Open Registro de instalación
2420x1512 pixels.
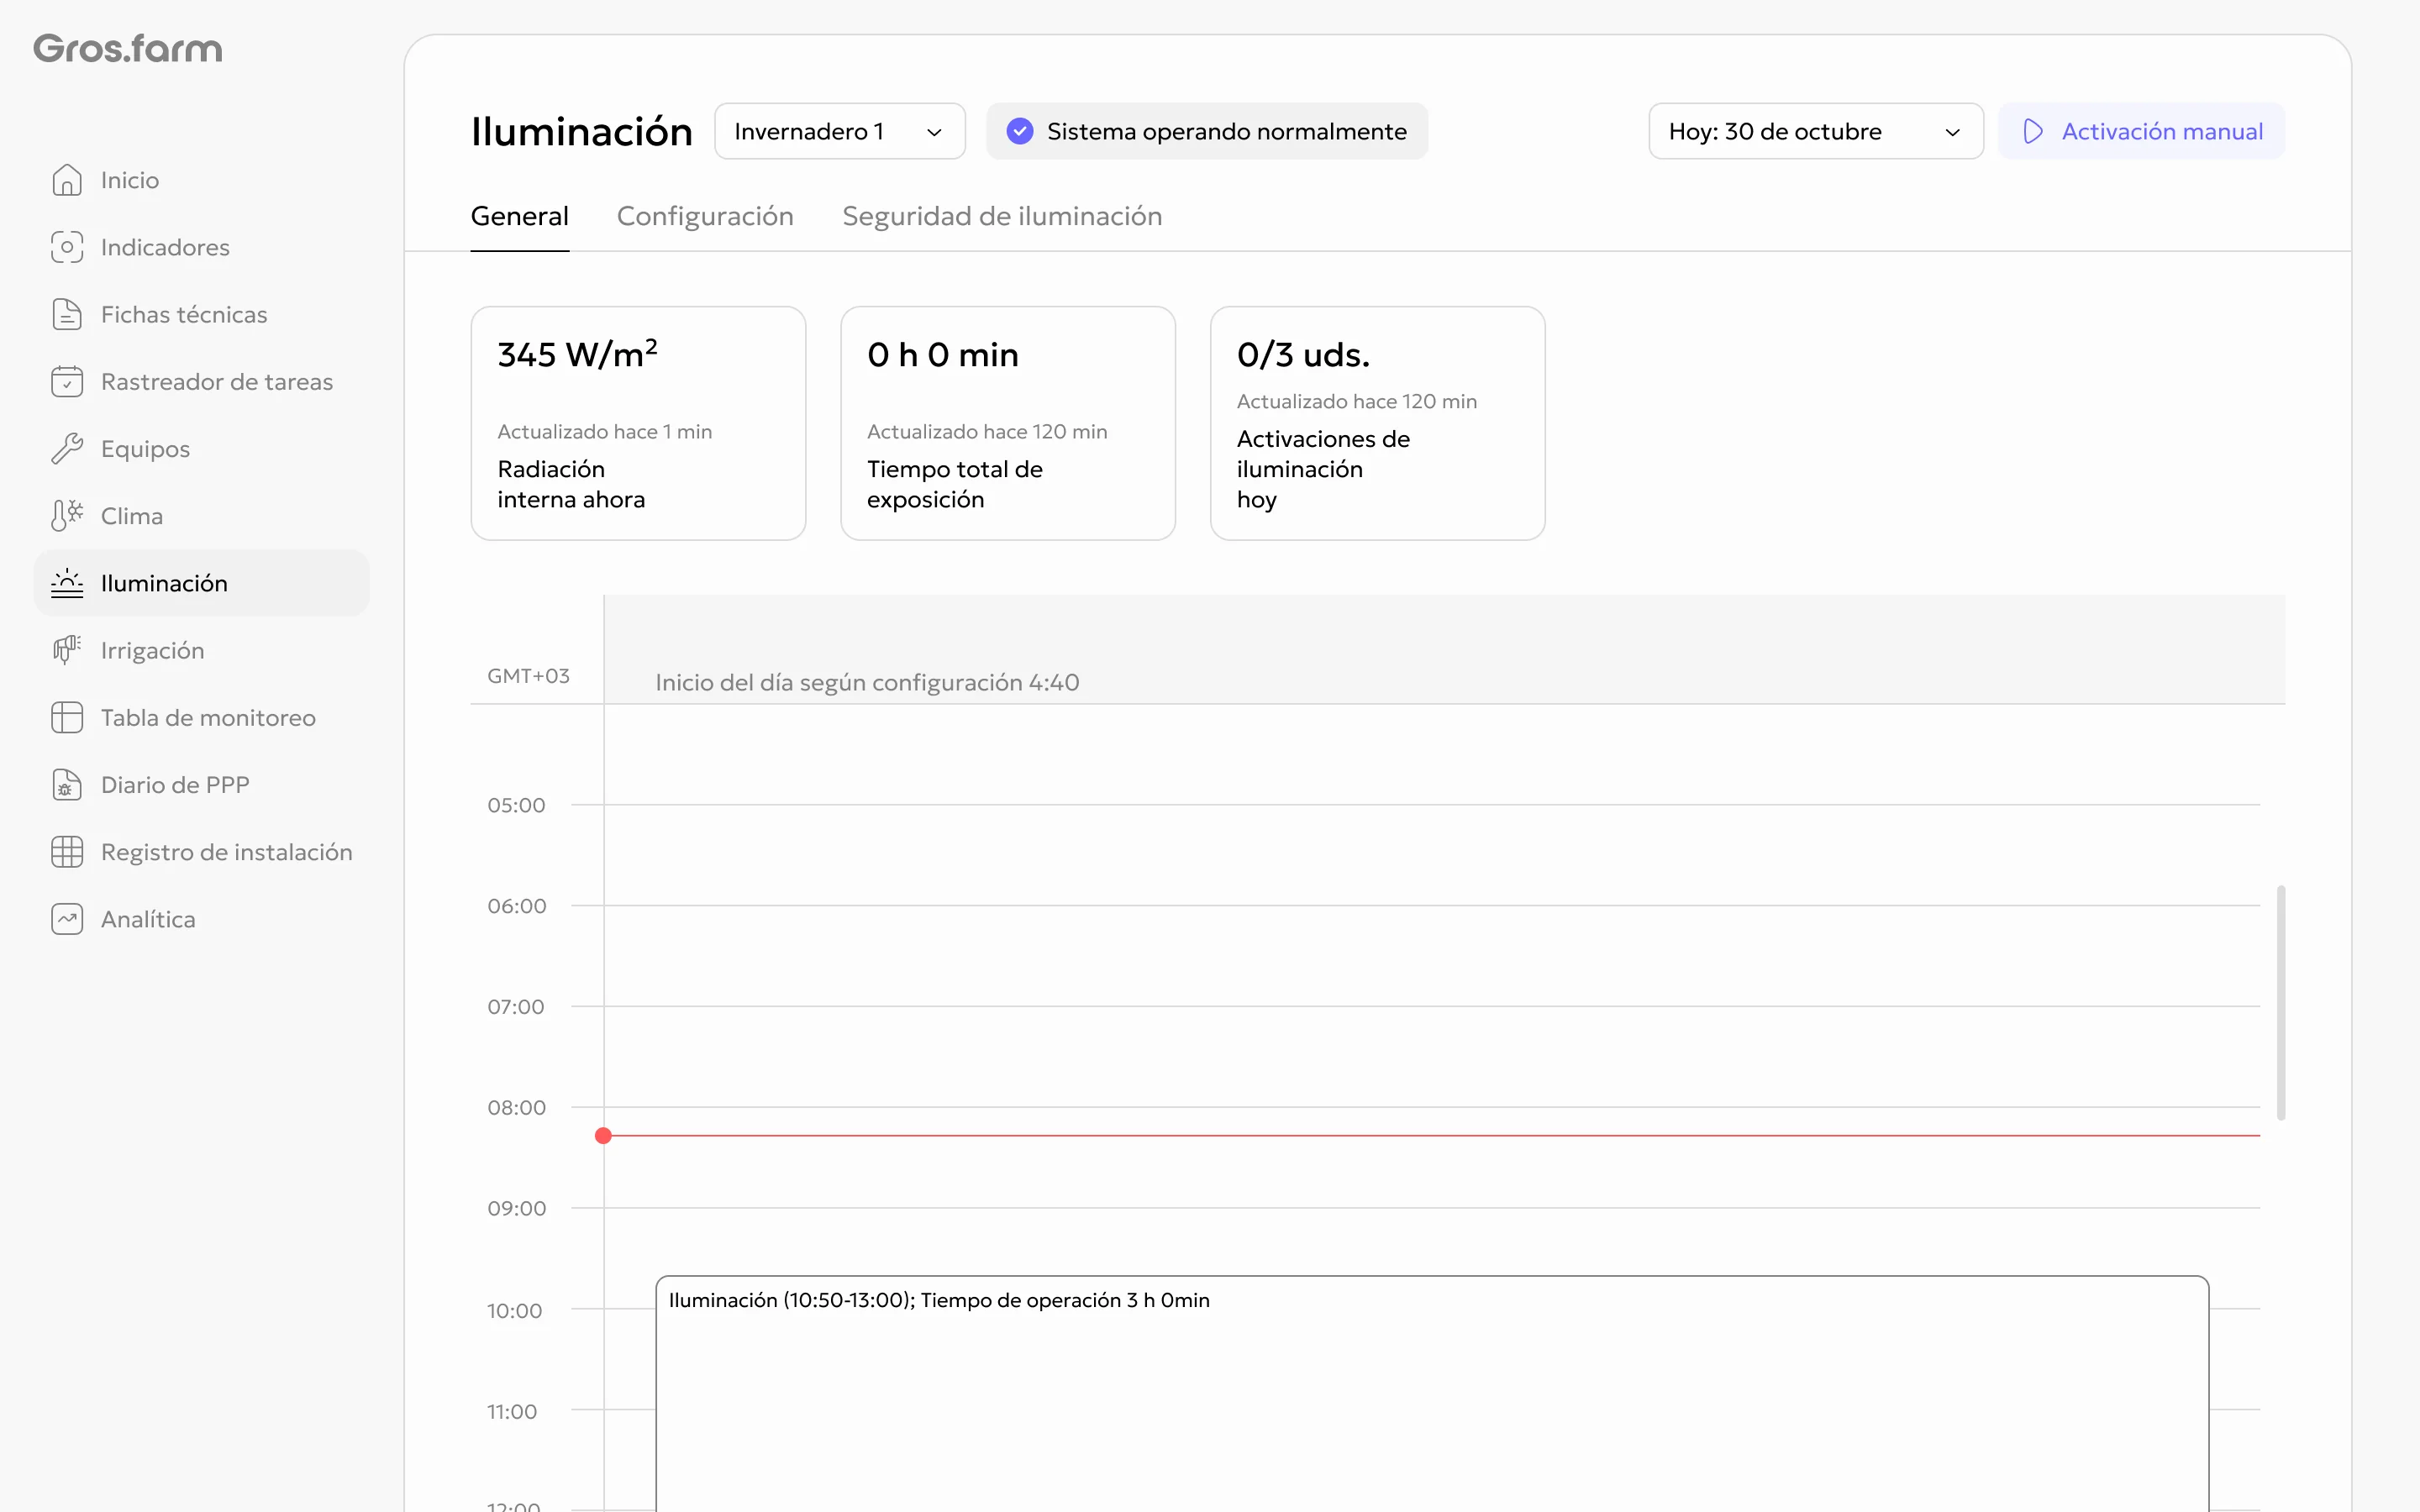click(202, 851)
